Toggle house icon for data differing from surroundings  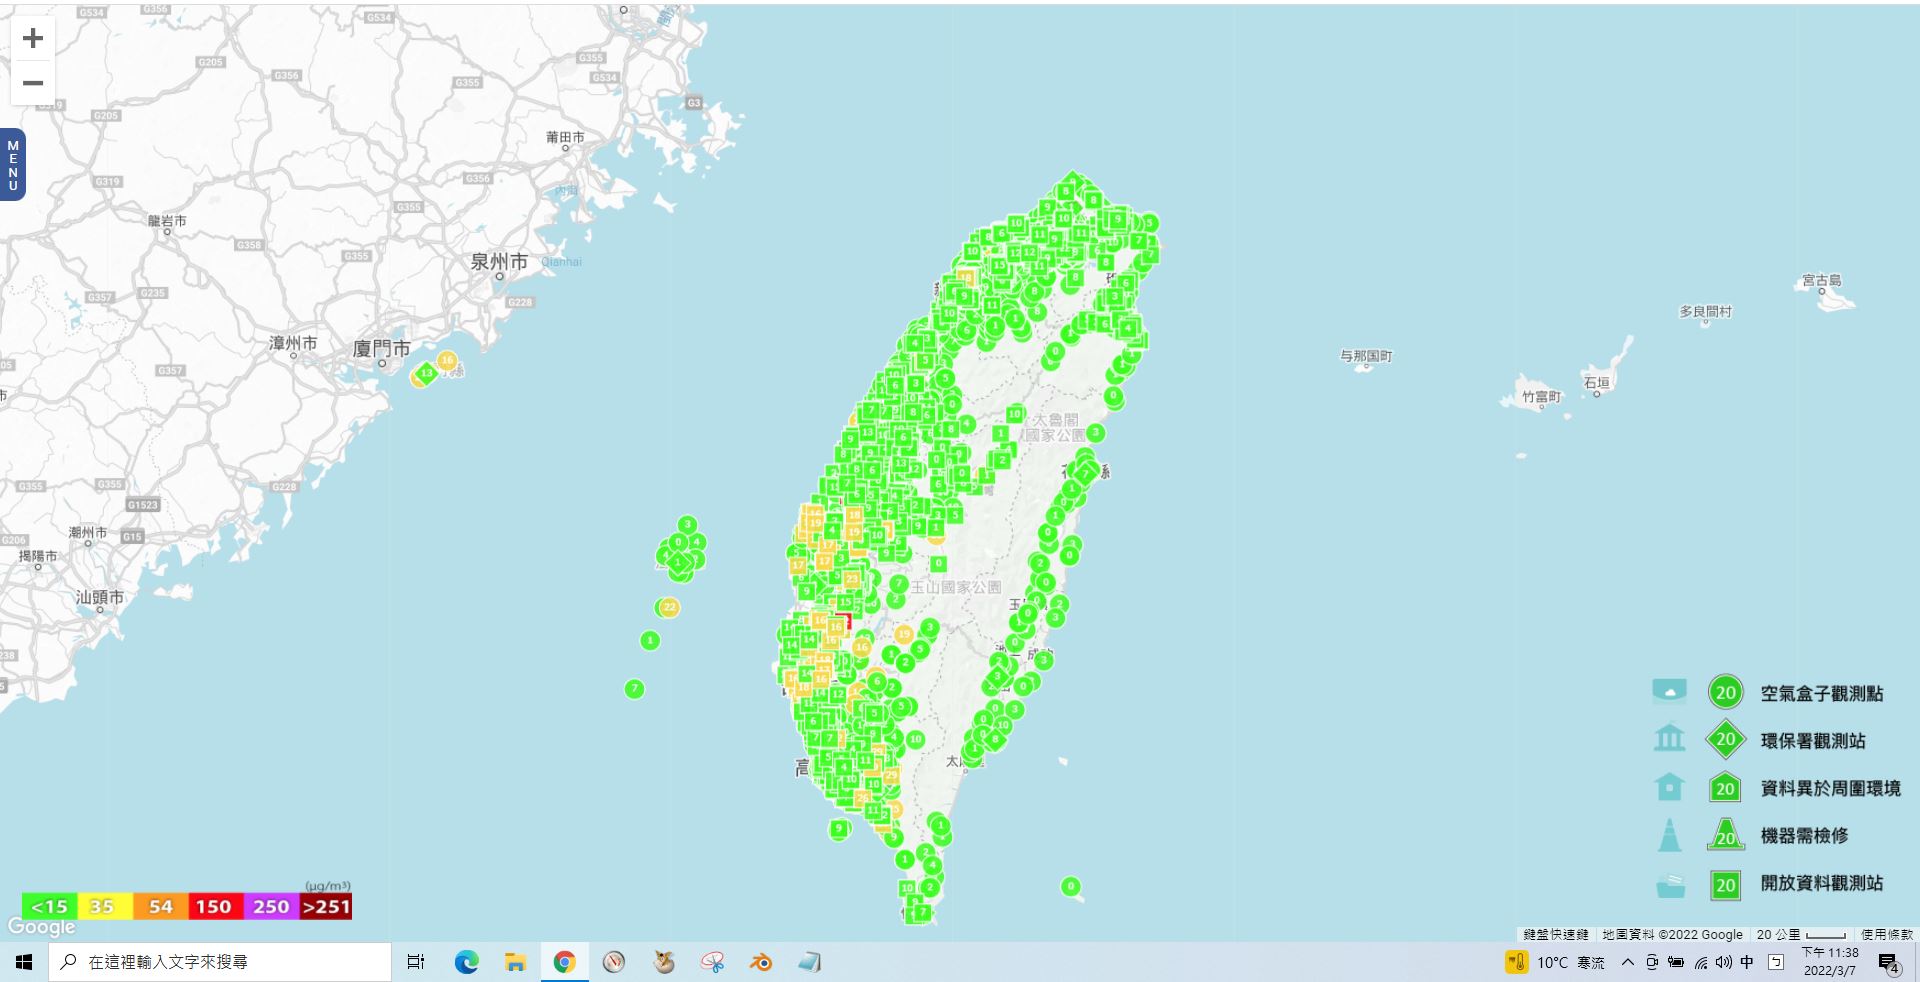click(1669, 786)
